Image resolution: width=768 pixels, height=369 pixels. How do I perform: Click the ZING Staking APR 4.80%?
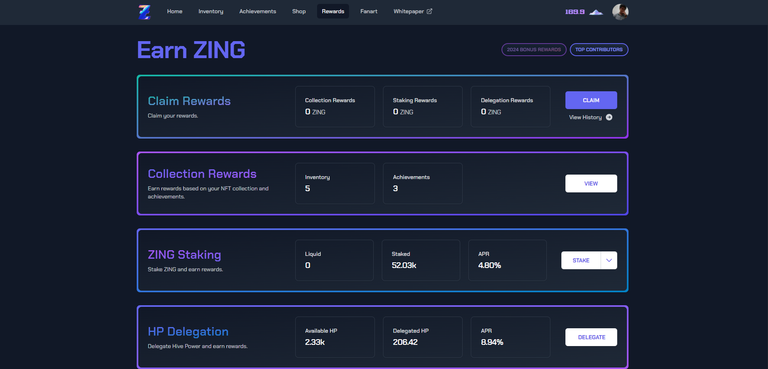click(489, 265)
